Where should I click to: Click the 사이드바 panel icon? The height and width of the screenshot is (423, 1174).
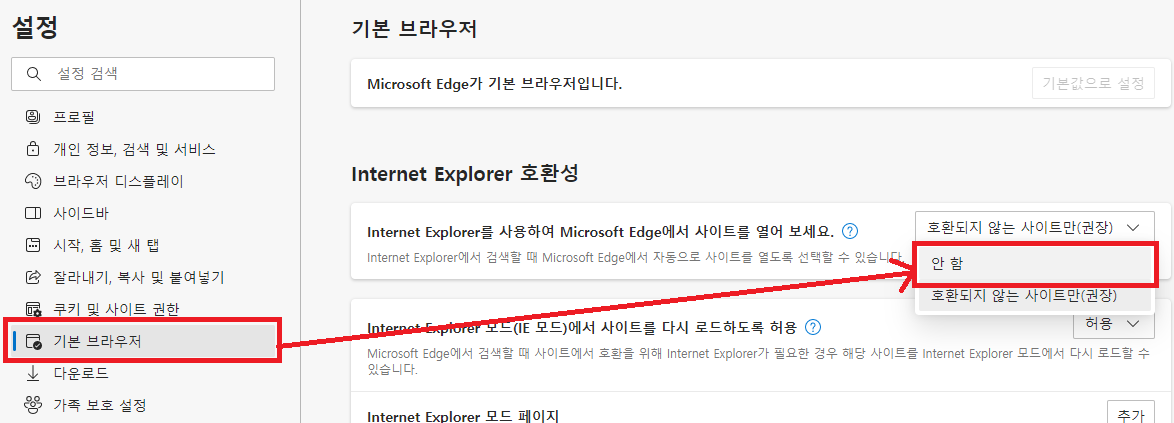tap(33, 213)
